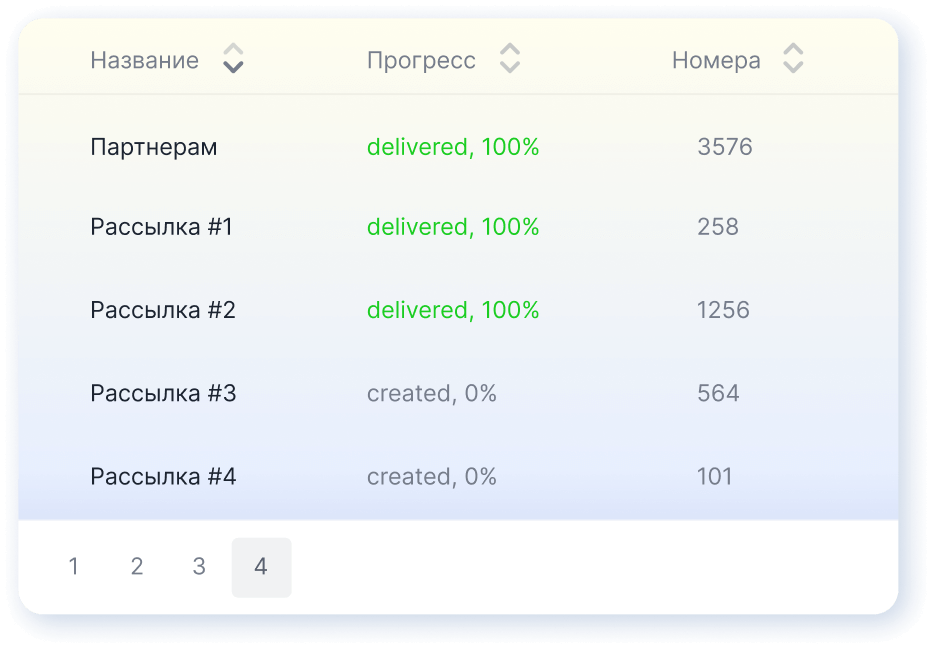Open page 2 of the campaign list
Screen dimensions: 930x646
tap(136, 566)
